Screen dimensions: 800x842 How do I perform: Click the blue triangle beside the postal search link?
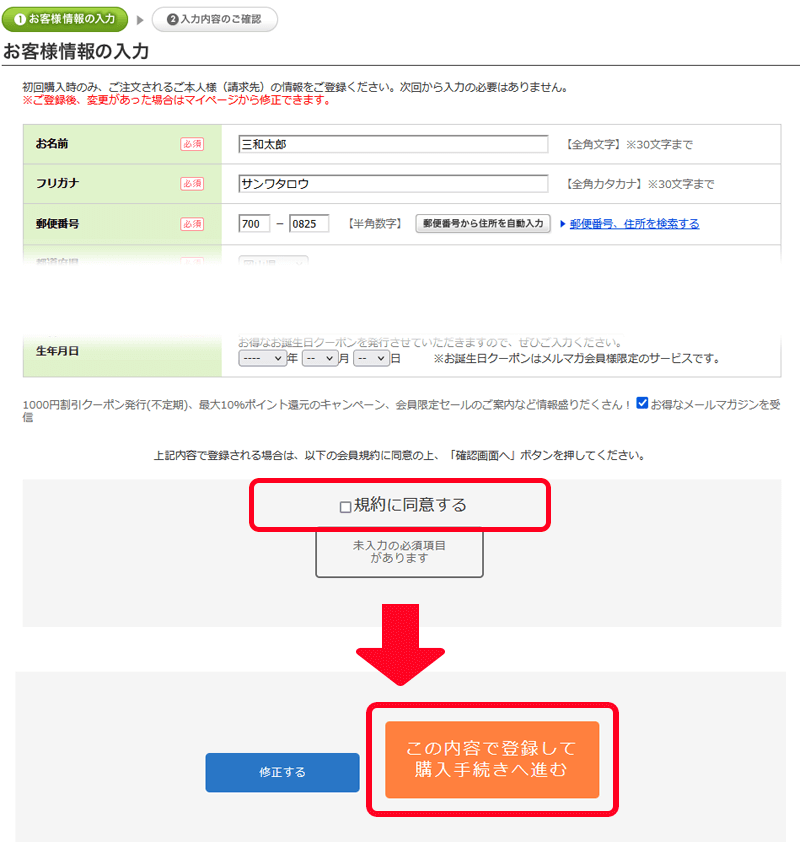click(563, 224)
